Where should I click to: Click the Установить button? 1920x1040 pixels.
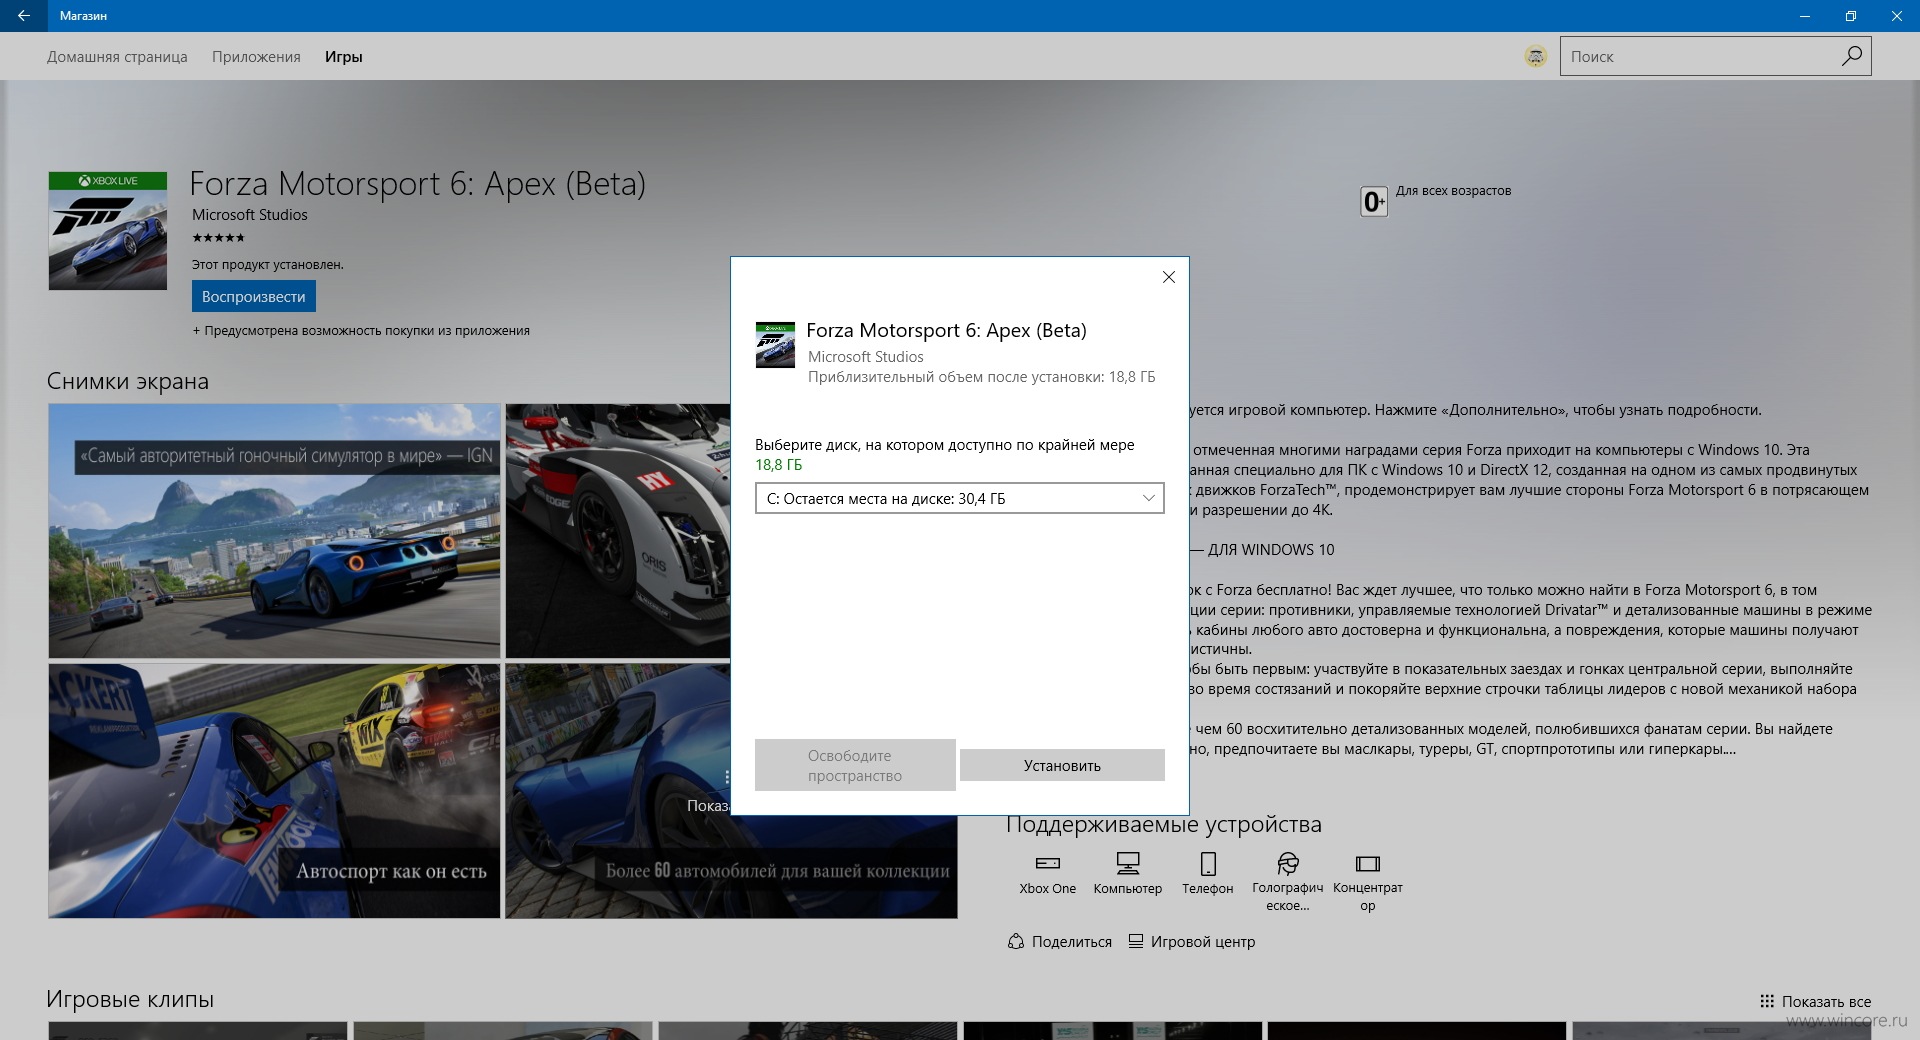(1062, 765)
